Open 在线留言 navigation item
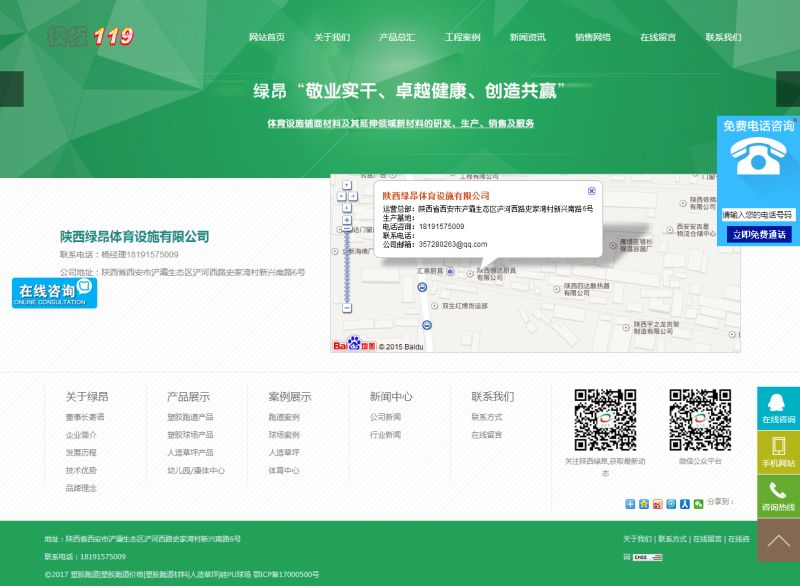The image size is (800, 586). (658, 37)
